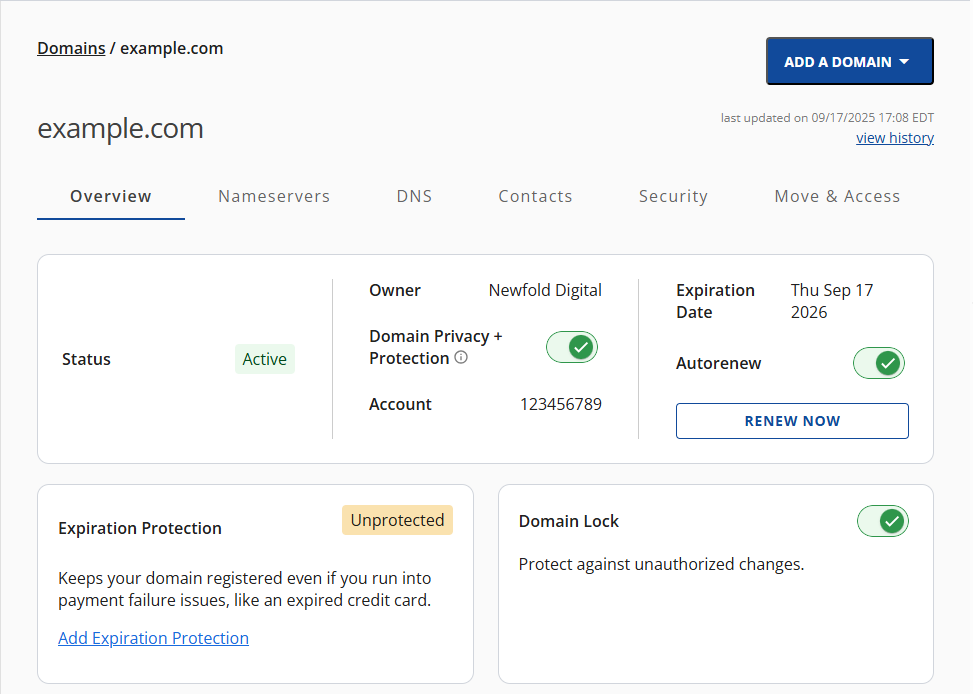
Task: Click the account number 123456789
Action: (560, 404)
